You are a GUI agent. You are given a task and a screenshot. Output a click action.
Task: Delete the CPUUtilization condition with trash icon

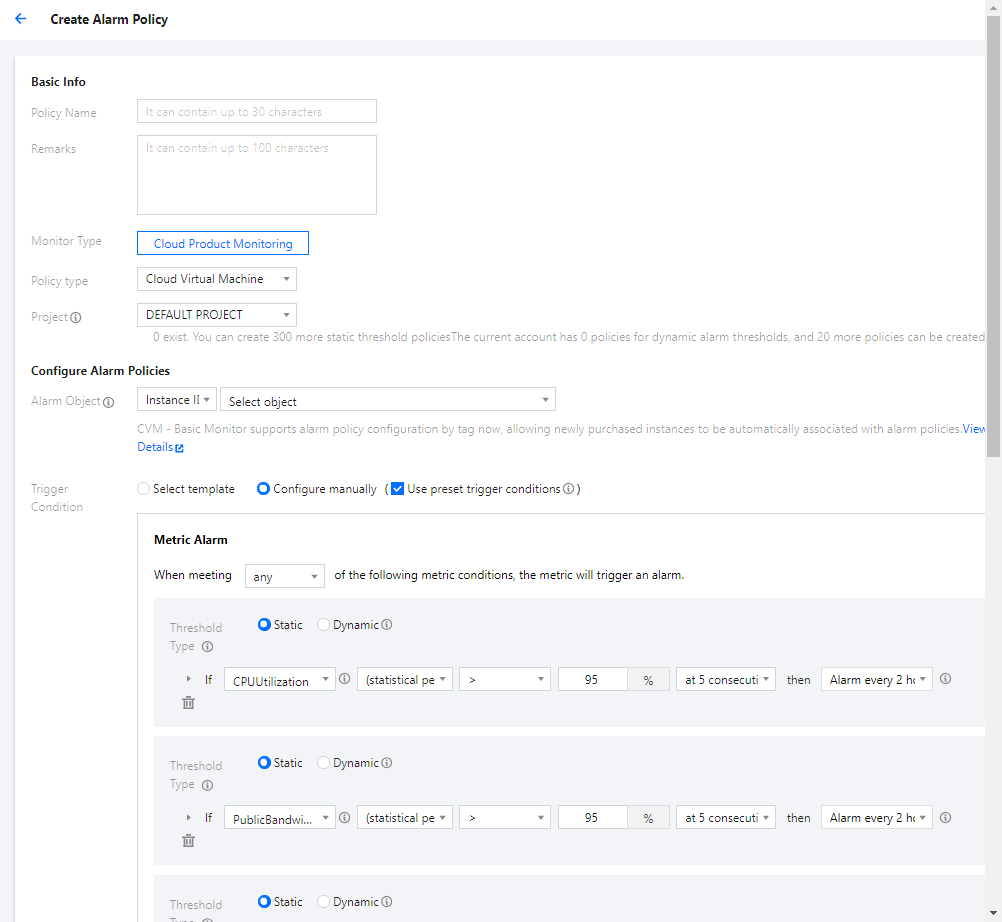point(188,703)
